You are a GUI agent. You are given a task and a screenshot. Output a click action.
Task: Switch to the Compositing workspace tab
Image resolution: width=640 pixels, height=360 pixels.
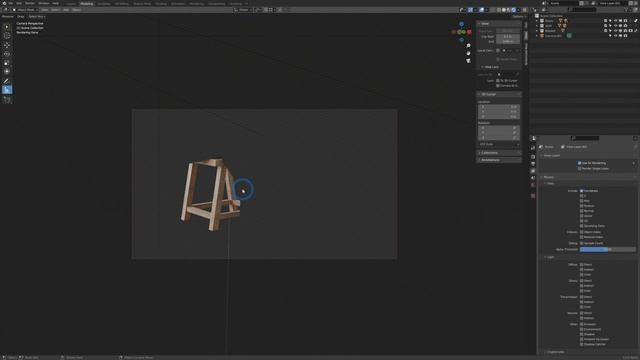[x=216, y=4]
